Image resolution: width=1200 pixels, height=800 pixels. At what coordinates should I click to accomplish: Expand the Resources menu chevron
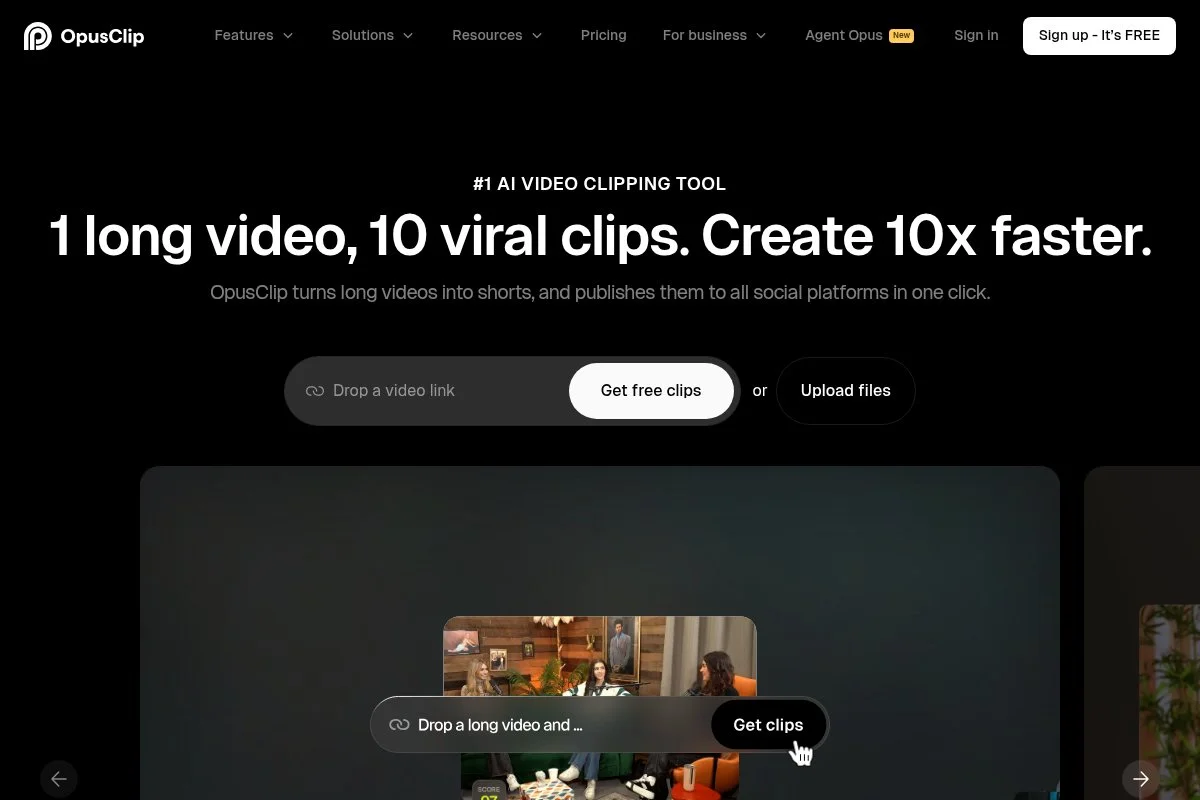[537, 35]
